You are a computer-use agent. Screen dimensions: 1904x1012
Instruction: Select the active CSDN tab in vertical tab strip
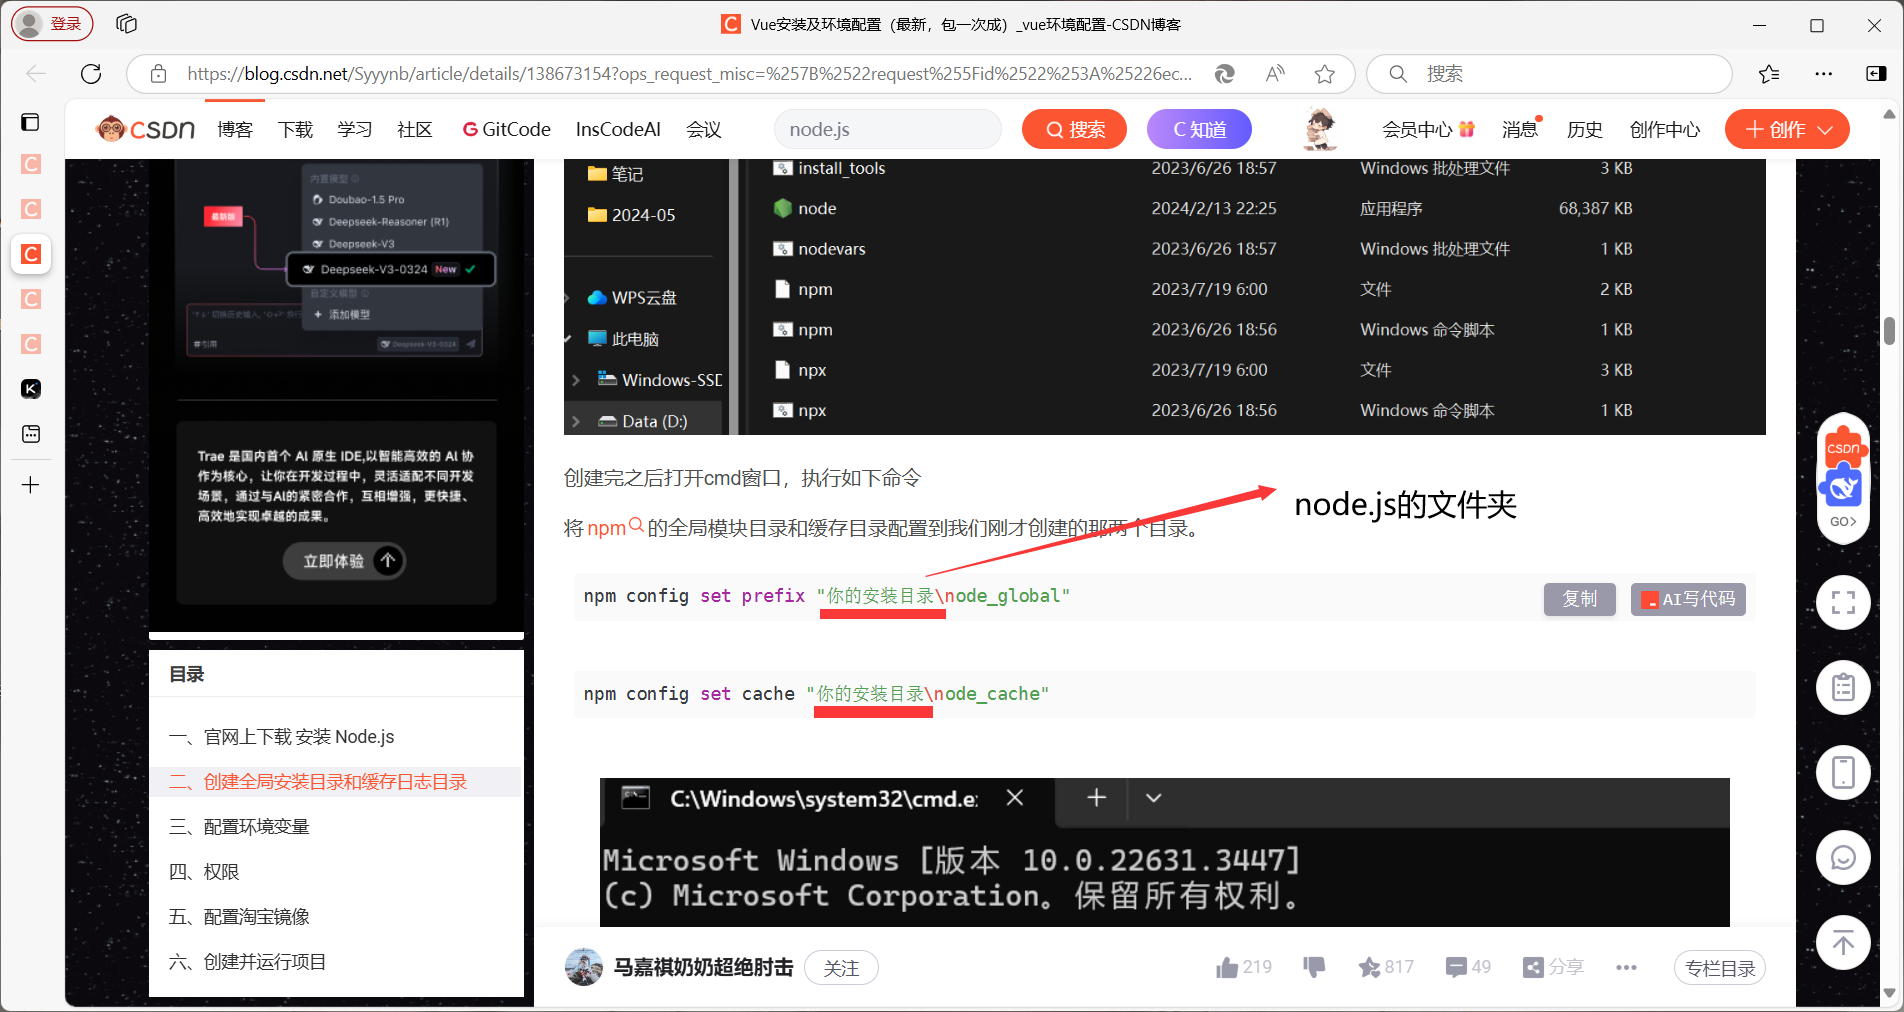(31, 254)
